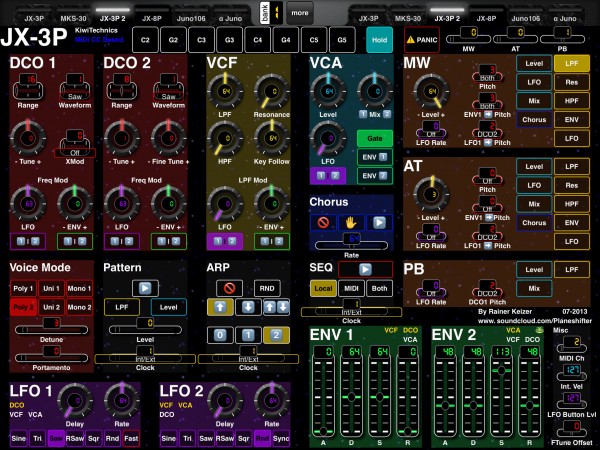Select Mono 2 voice mode

pos(80,307)
